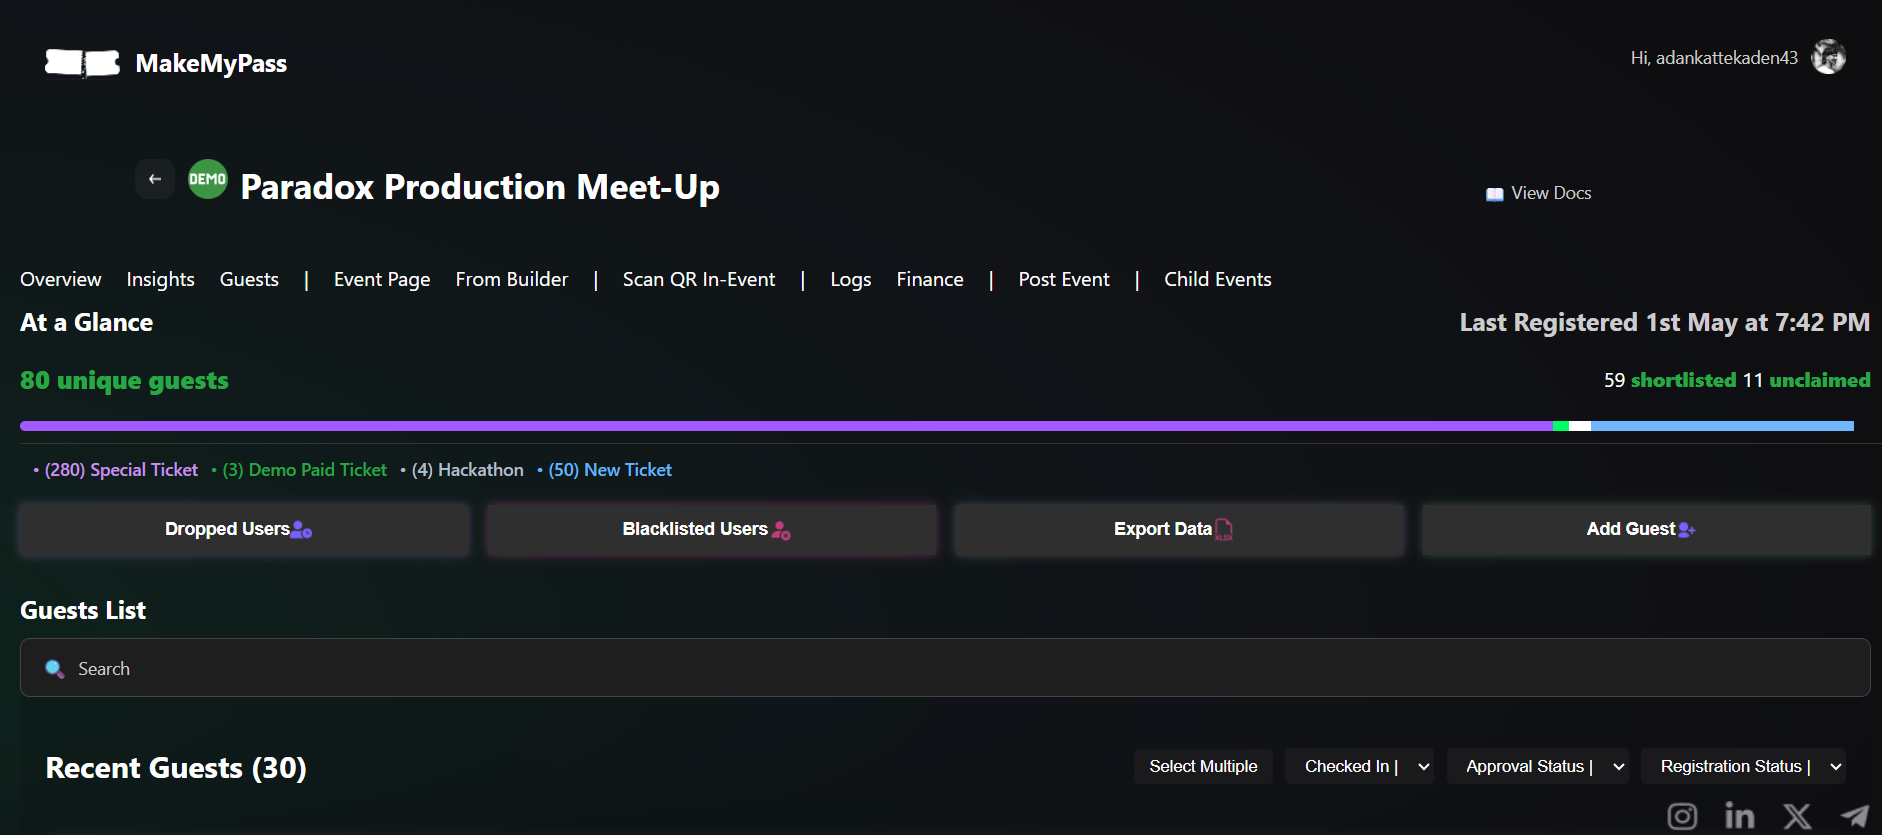Image resolution: width=1882 pixels, height=835 pixels.
Task: Click the add-person icon on Add Guest
Action: coord(1686,530)
